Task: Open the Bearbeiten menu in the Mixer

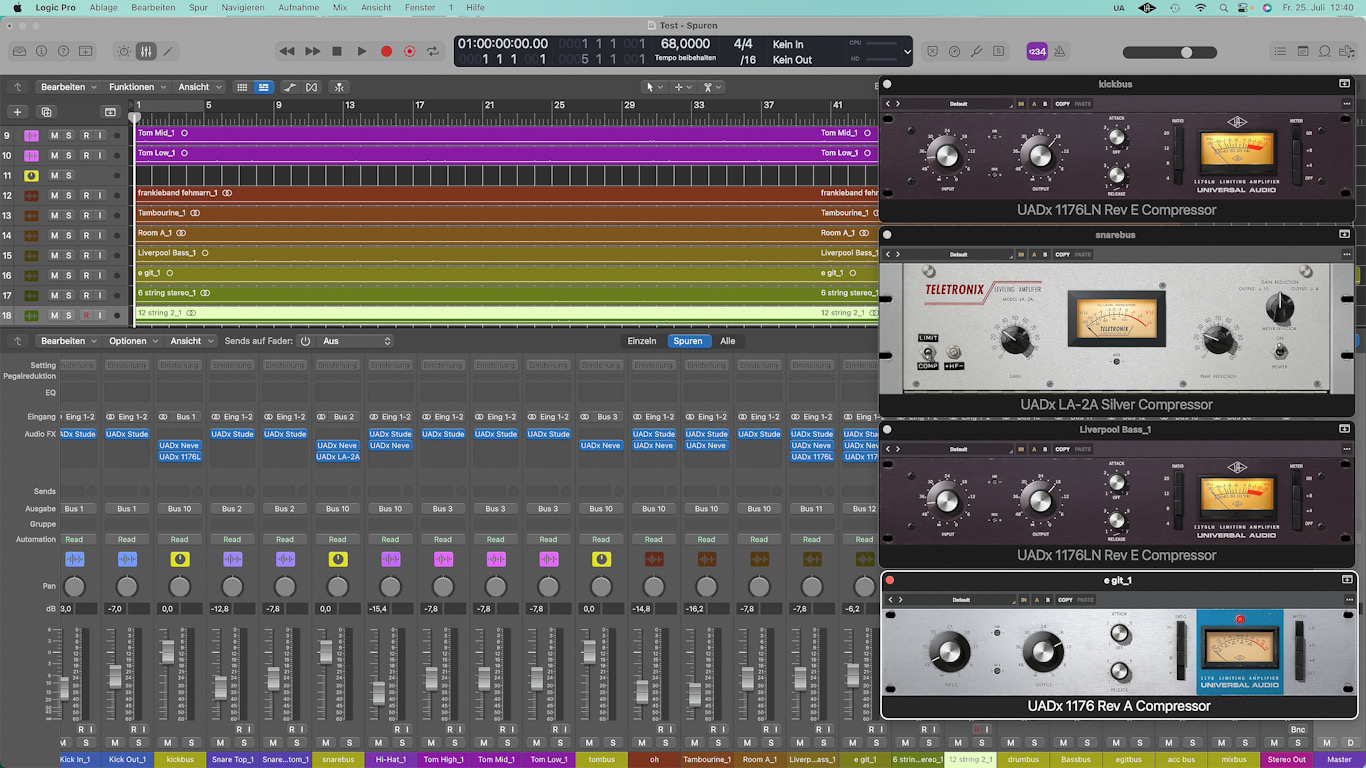Action: [68, 341]
